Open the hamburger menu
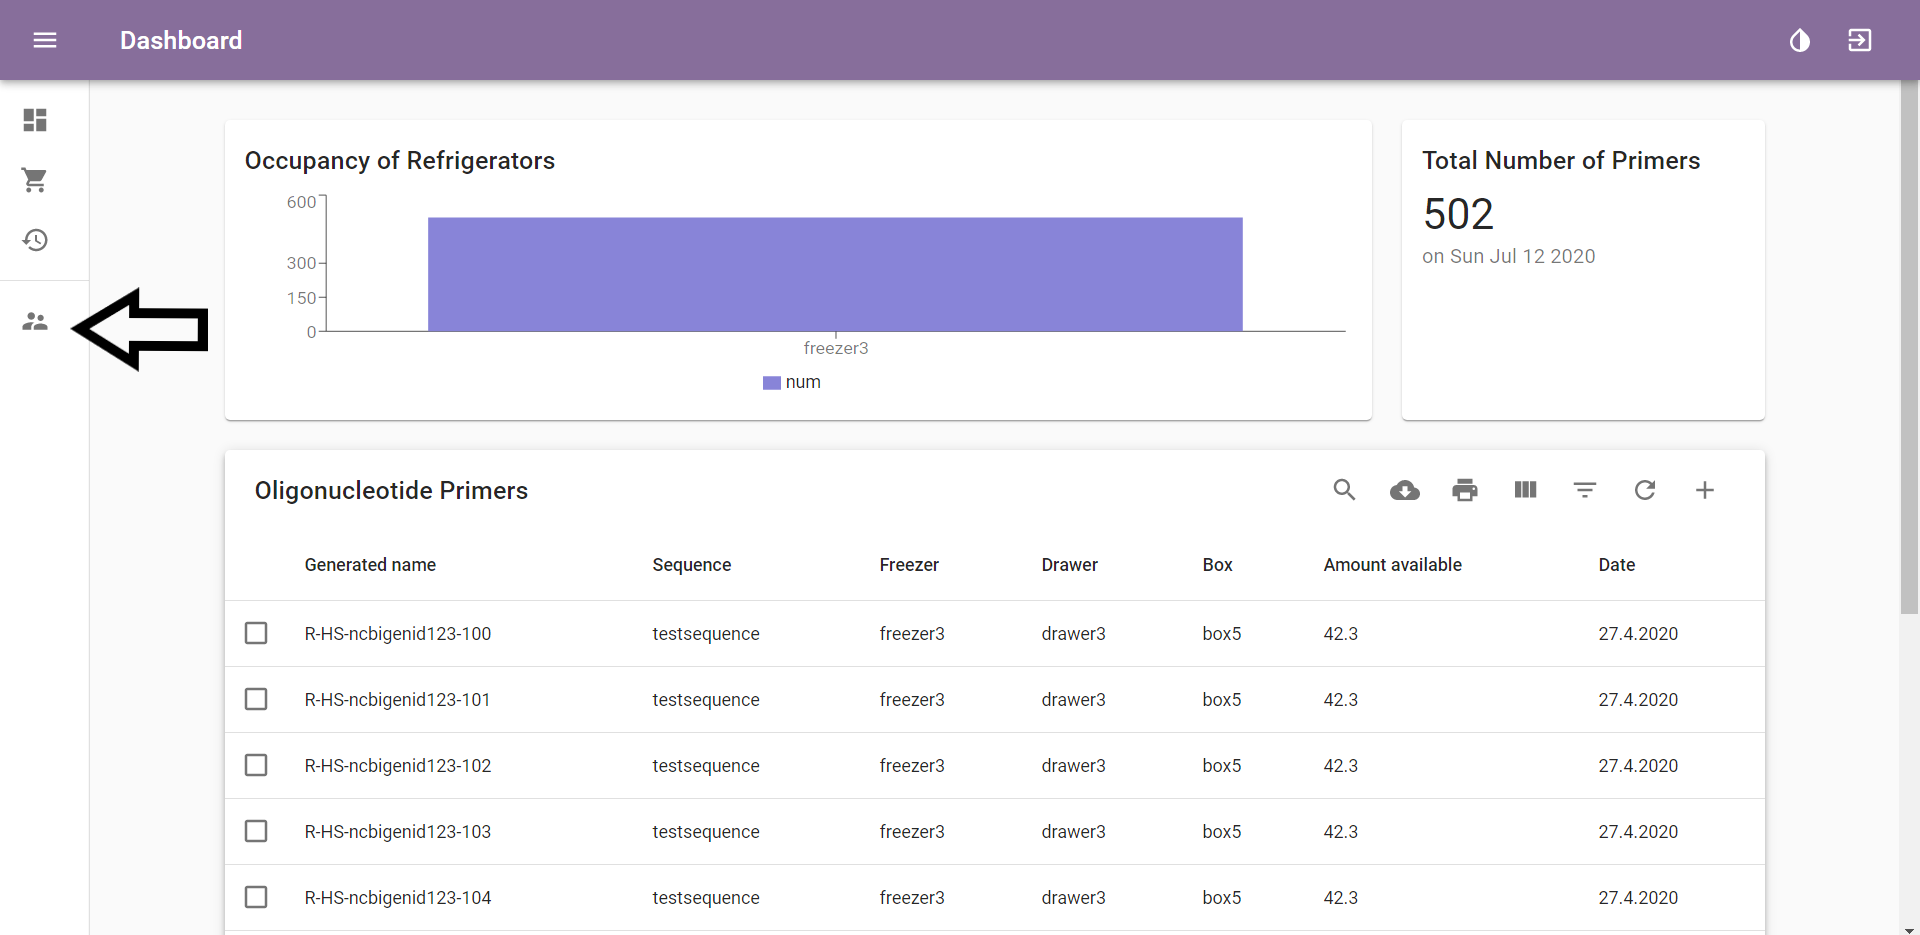 [45, 40]
